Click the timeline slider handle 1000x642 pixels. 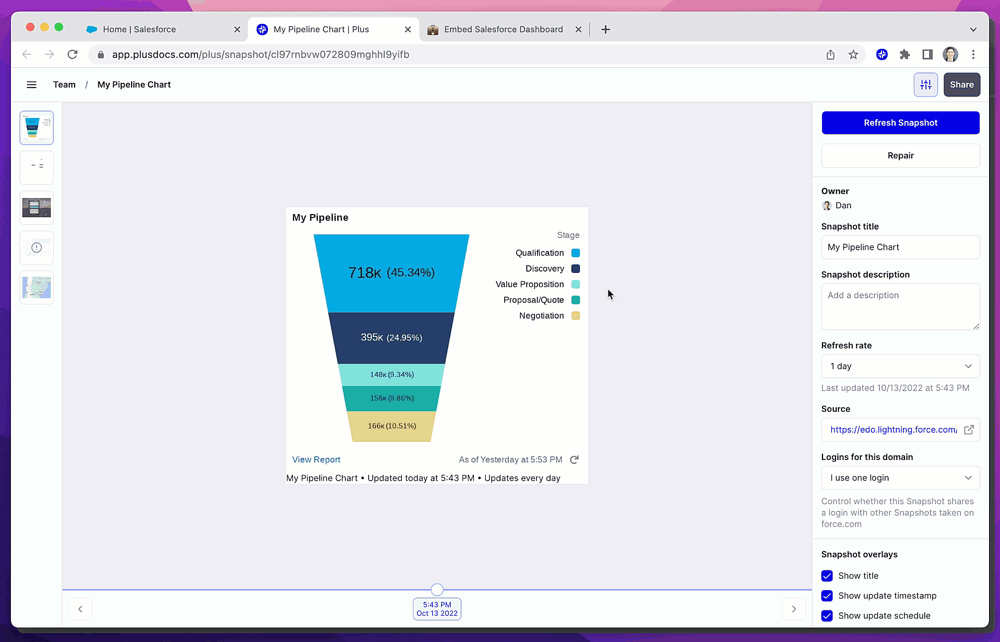(x=437, y=590)
